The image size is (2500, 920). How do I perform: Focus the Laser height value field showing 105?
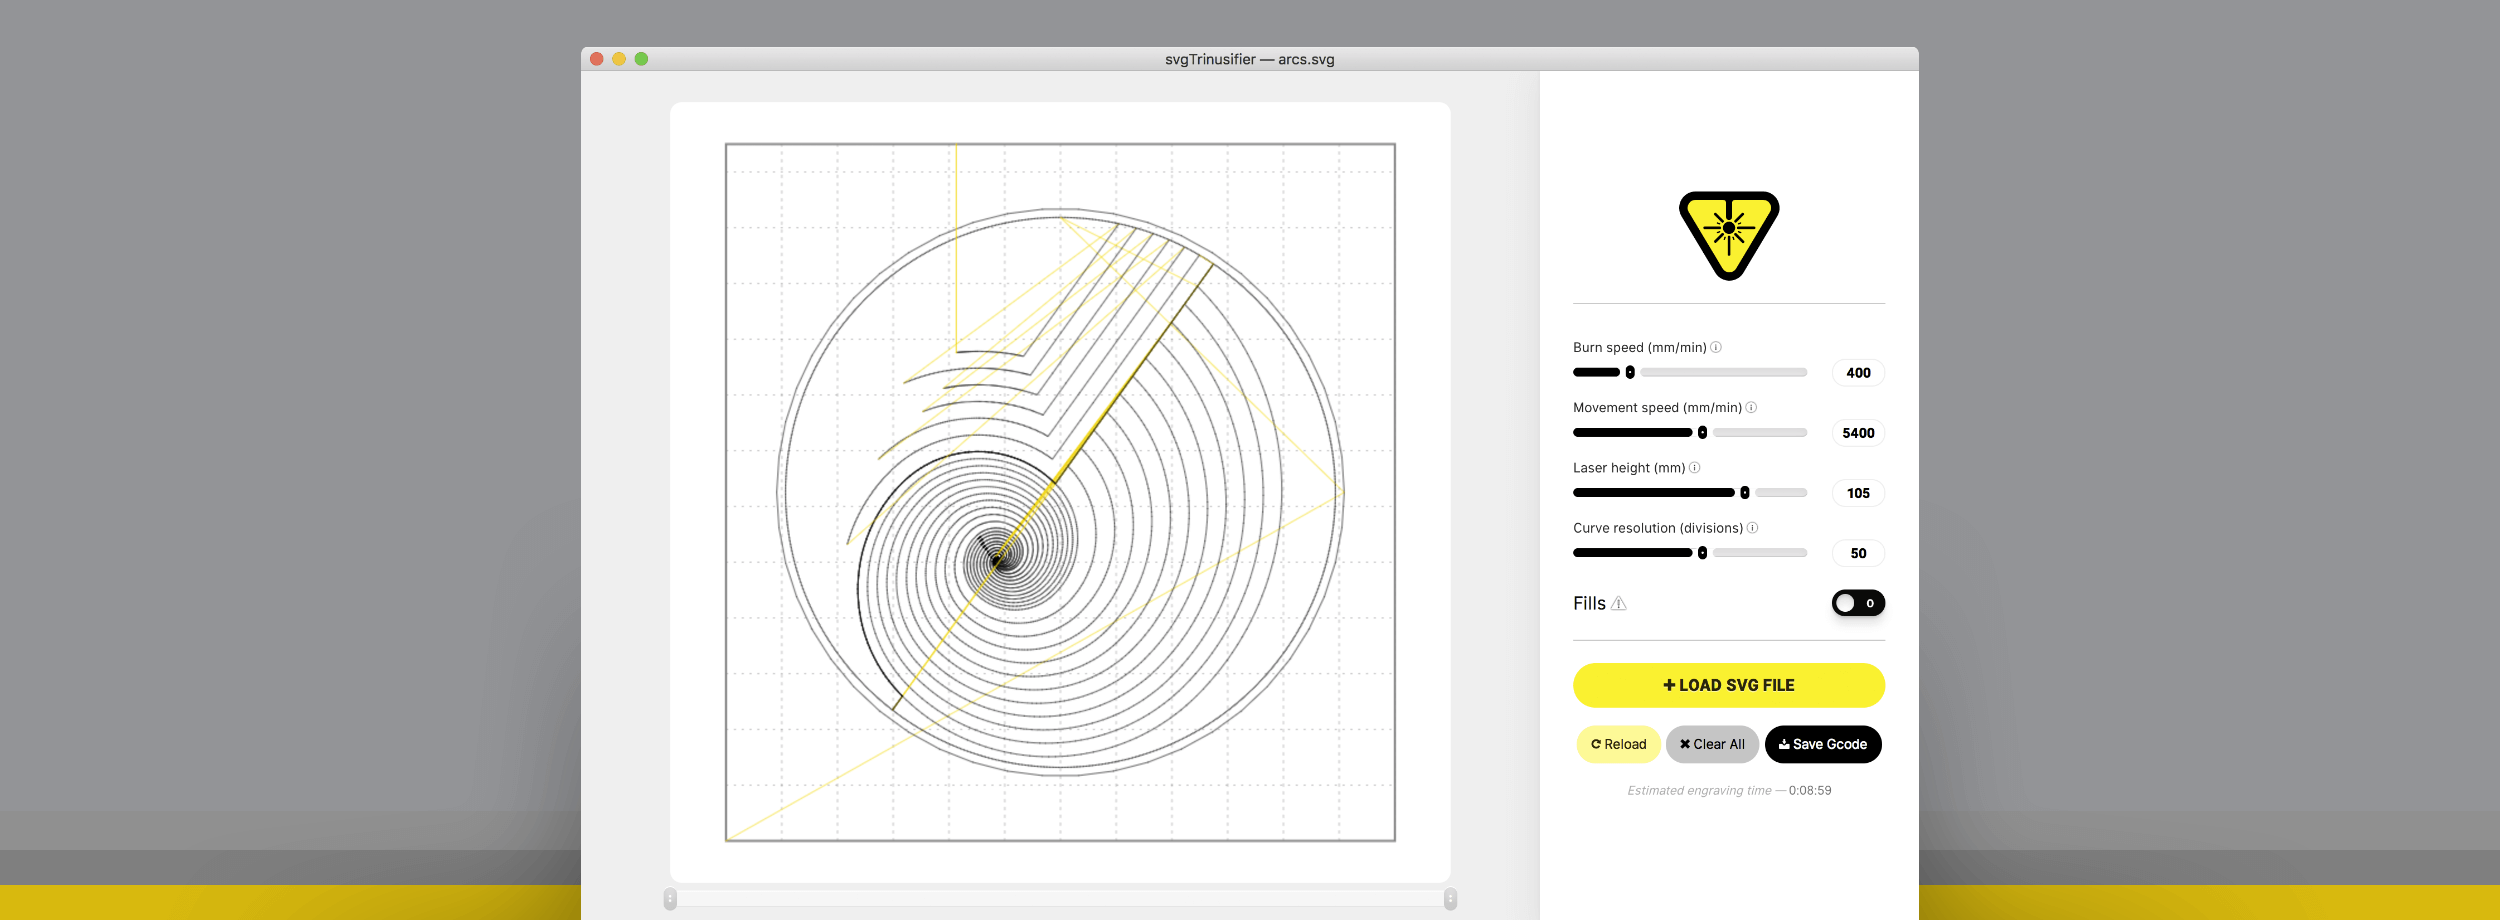coord(1858,493)
